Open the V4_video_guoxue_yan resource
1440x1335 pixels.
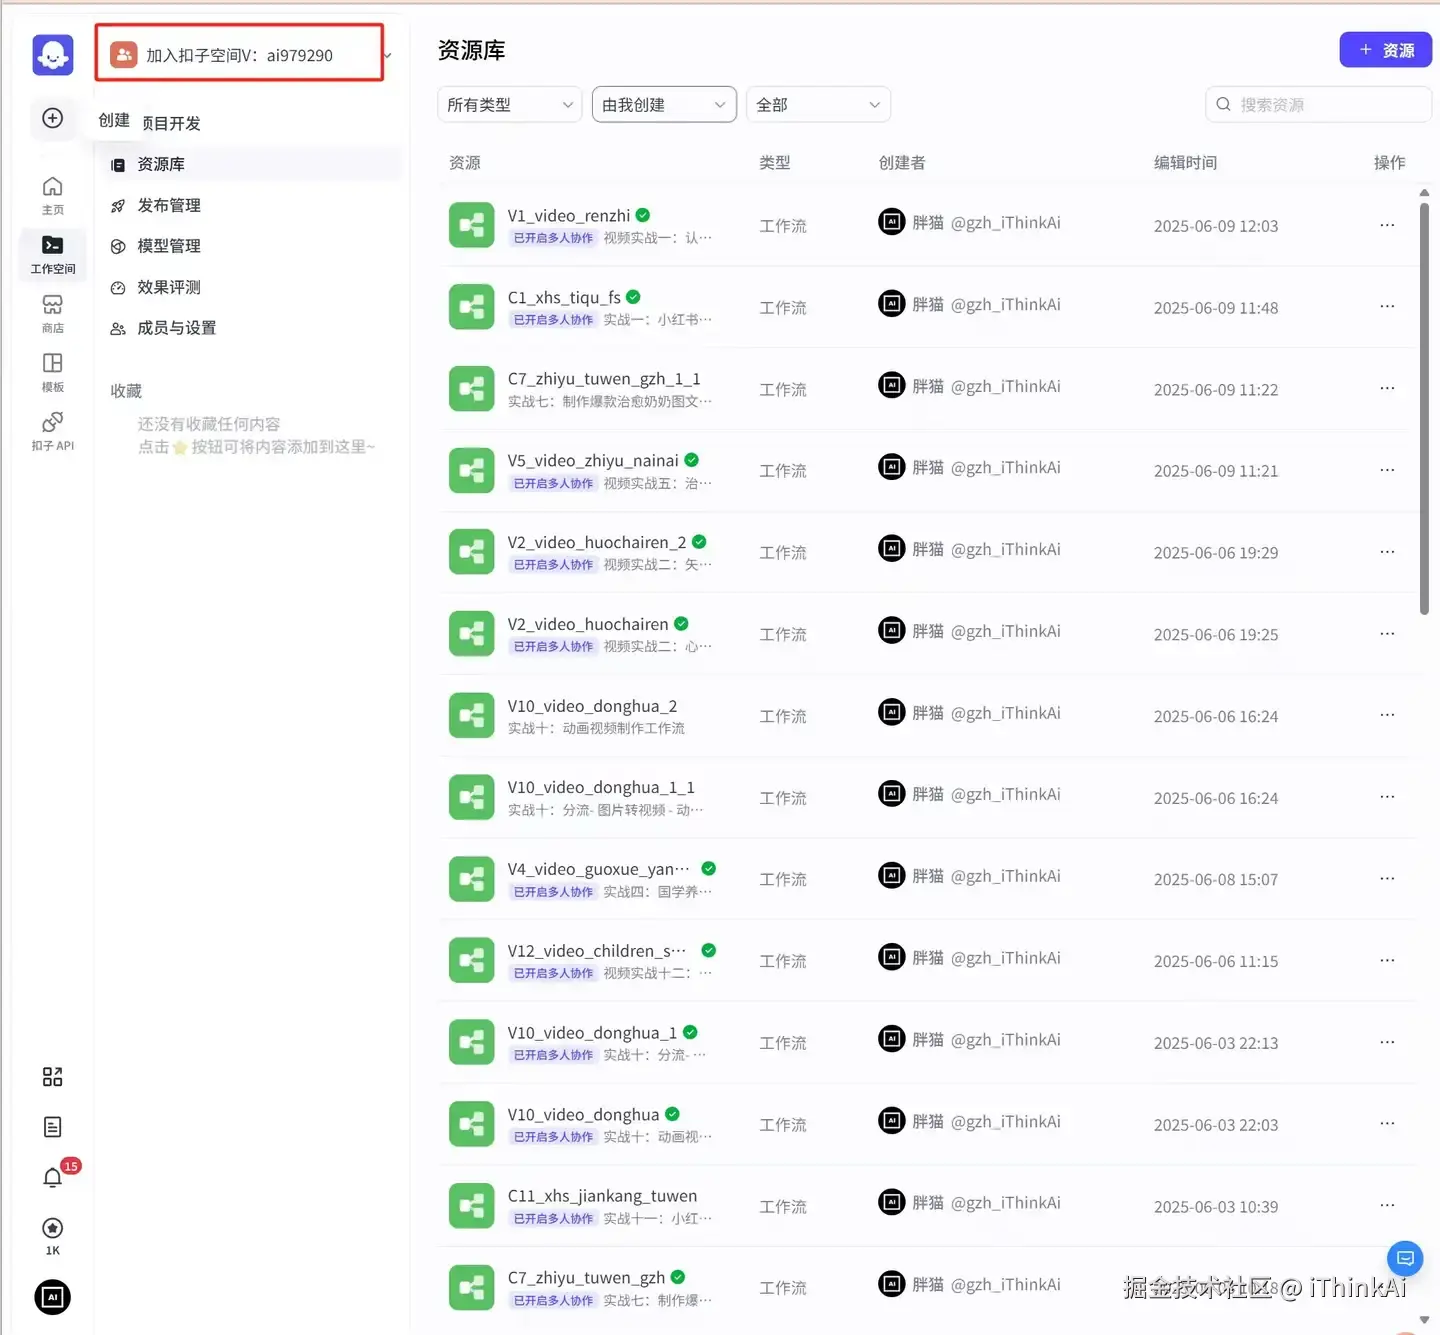[598, 869]
